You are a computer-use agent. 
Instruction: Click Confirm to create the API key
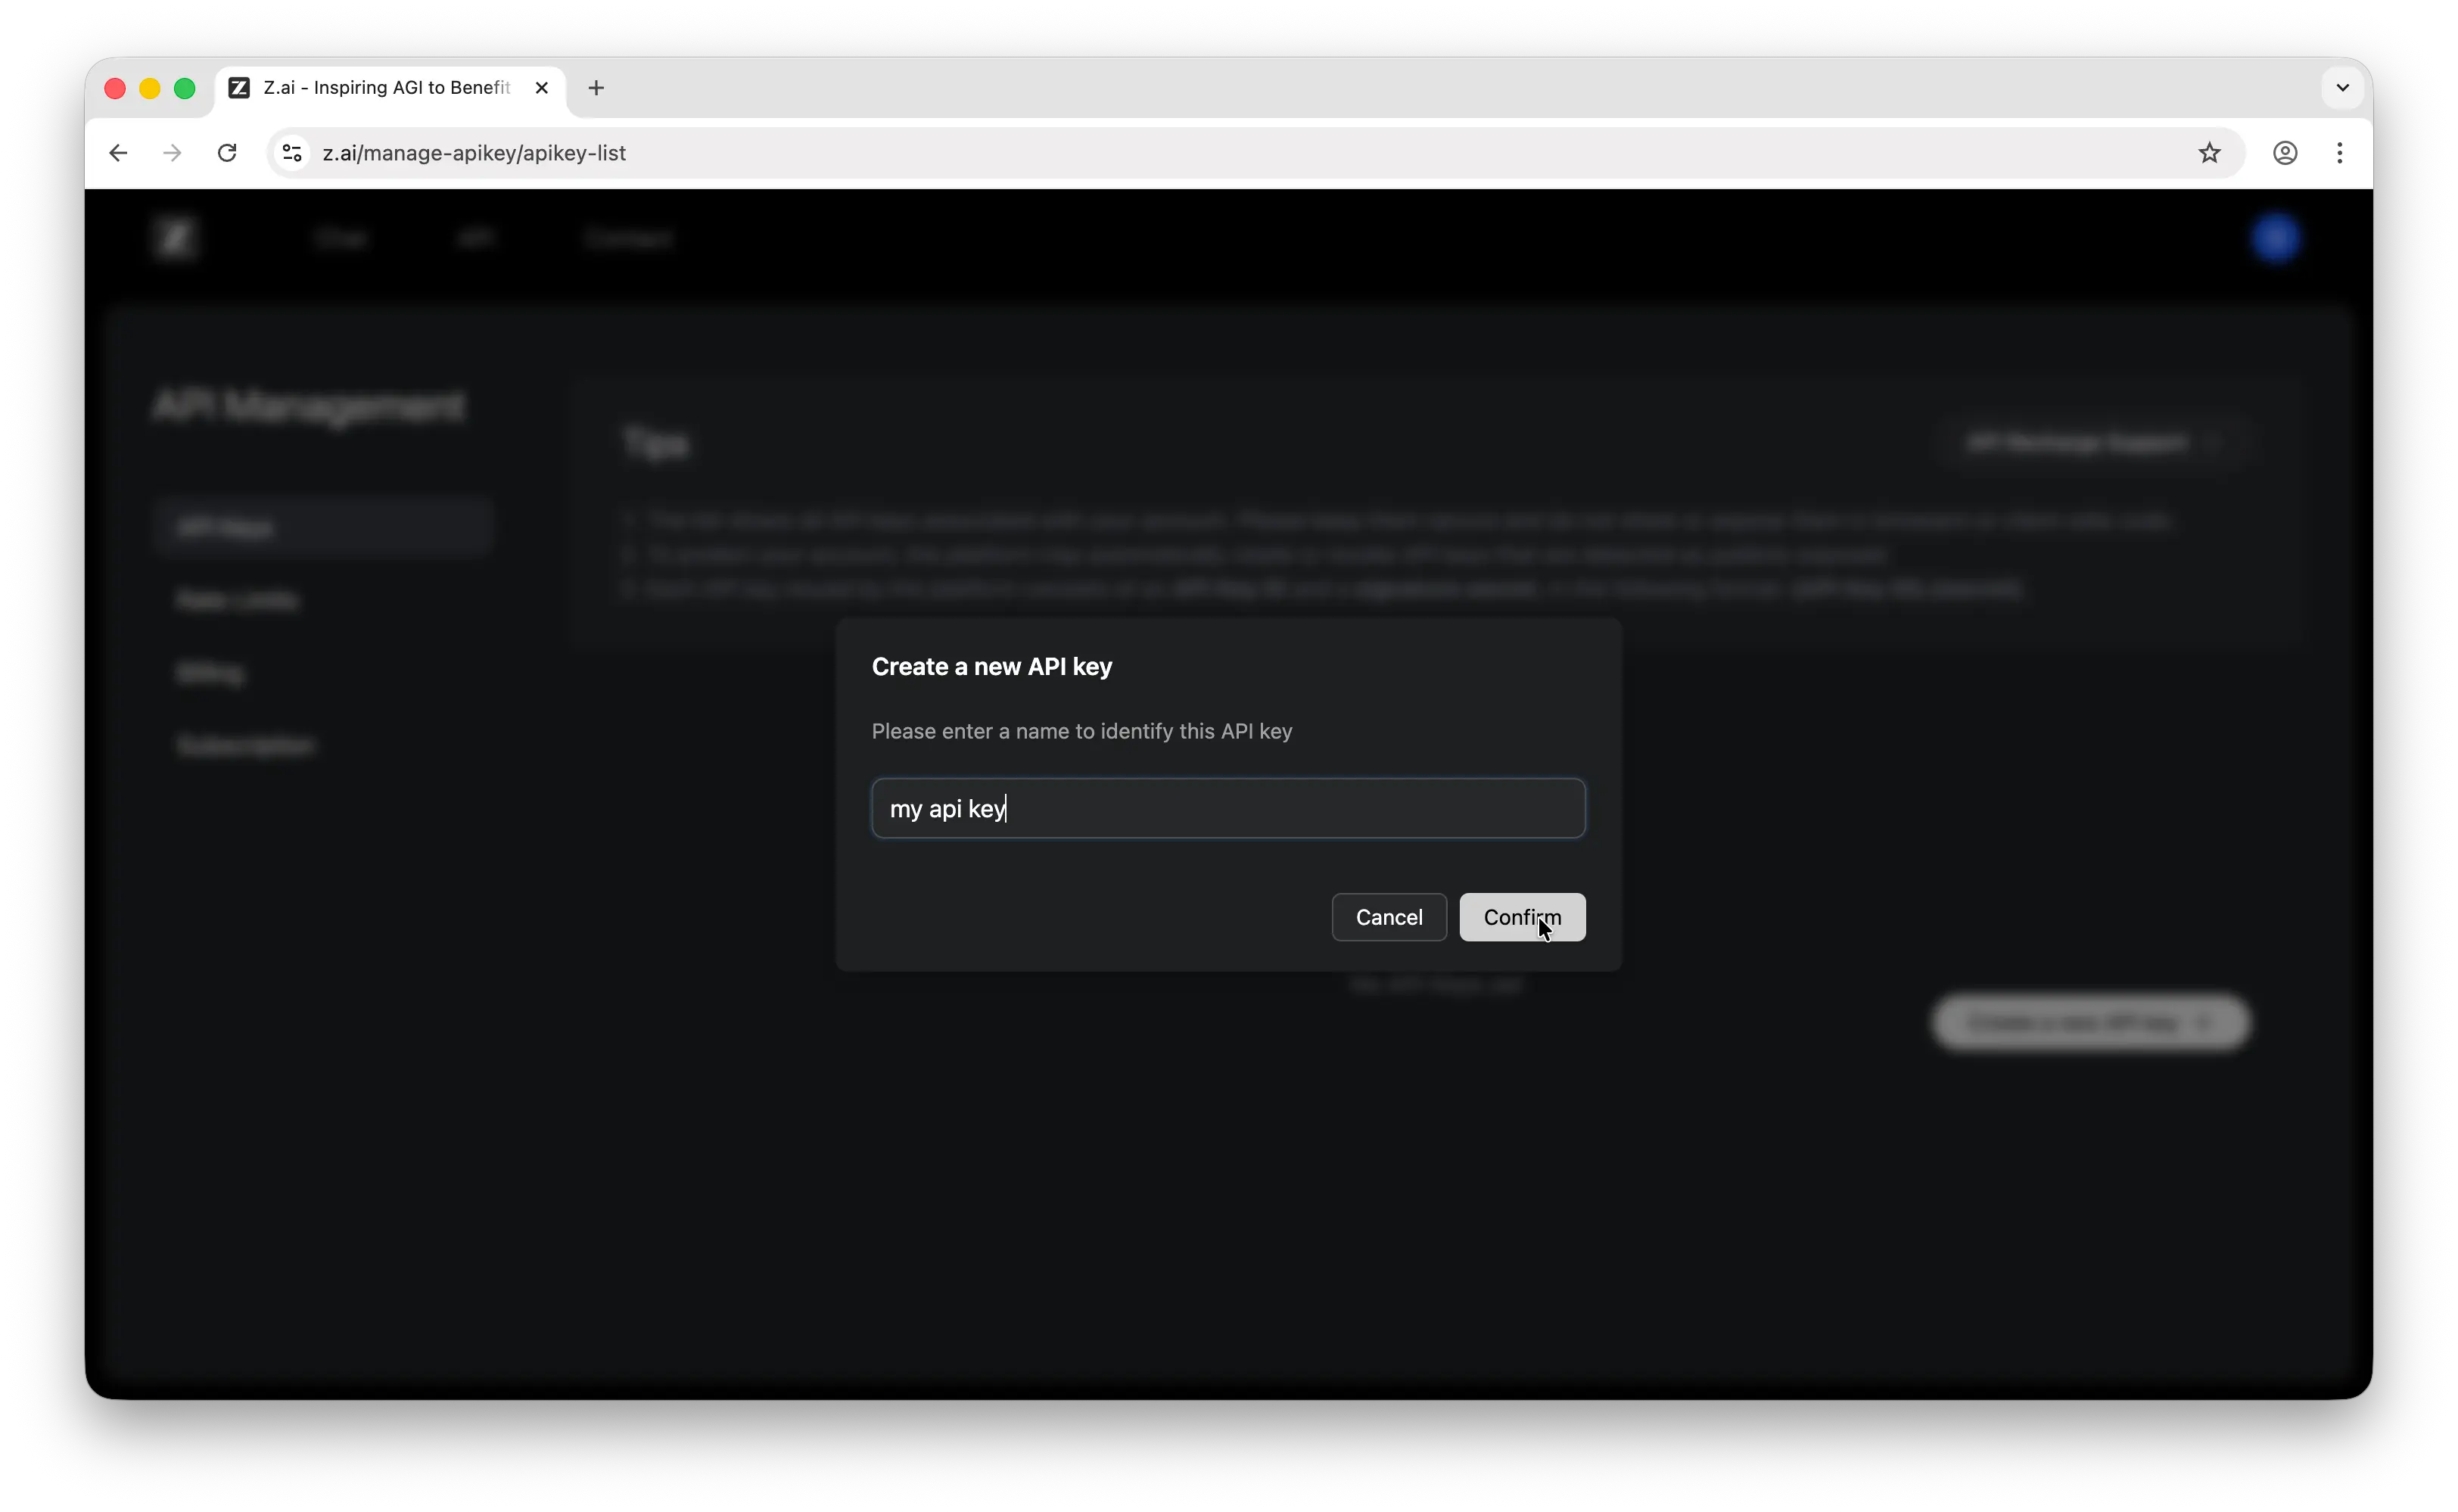1521,917
